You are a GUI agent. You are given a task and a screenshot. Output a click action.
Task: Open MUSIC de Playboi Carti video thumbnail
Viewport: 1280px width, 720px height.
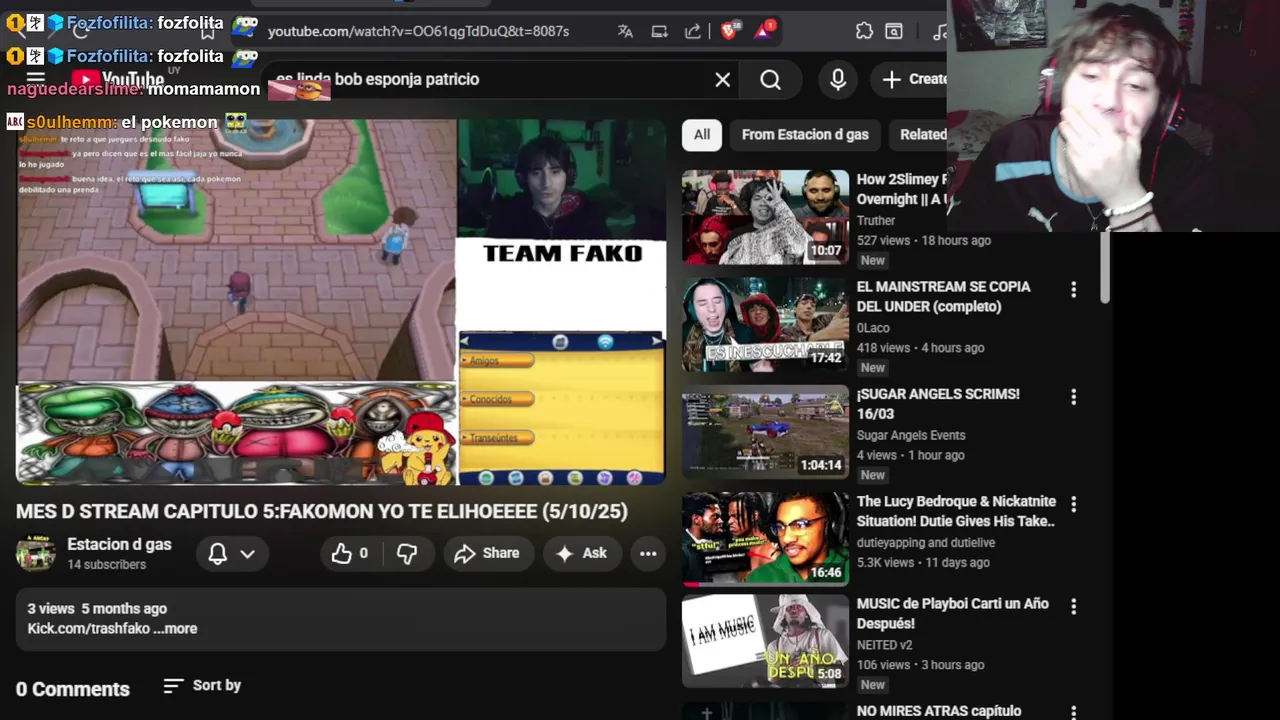[x=765, y=641]
